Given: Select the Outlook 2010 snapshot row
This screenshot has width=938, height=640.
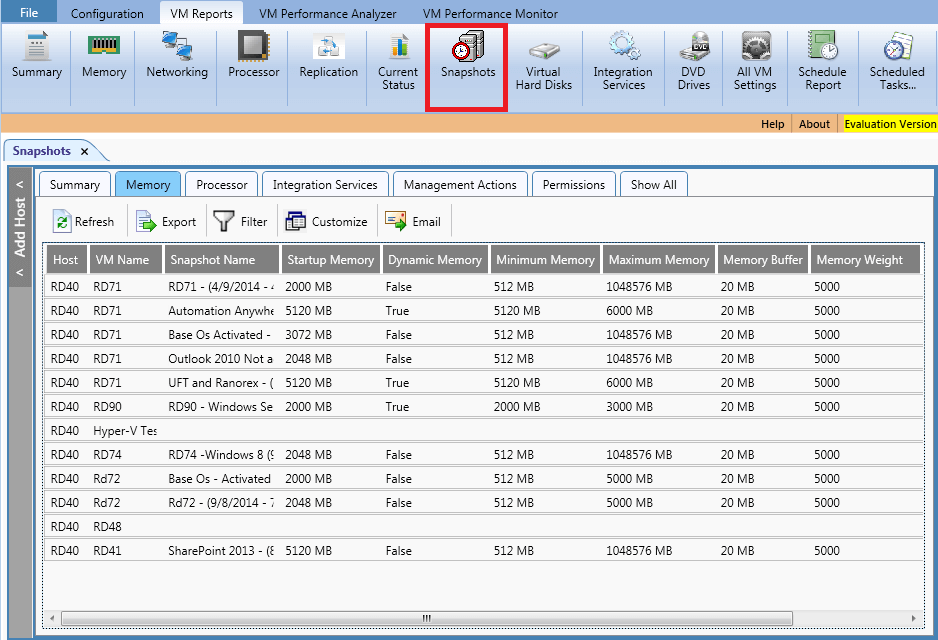Looking at the screenshot, I should pos(483,358).
